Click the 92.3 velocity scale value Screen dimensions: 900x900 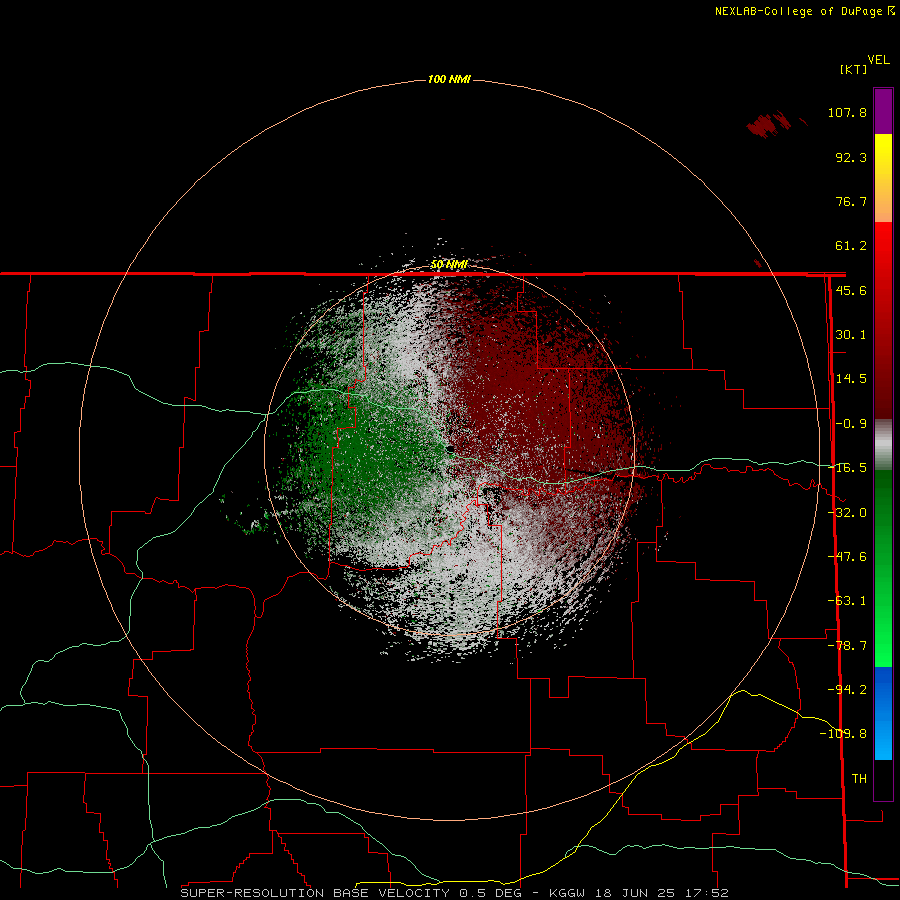click(851, 157)
